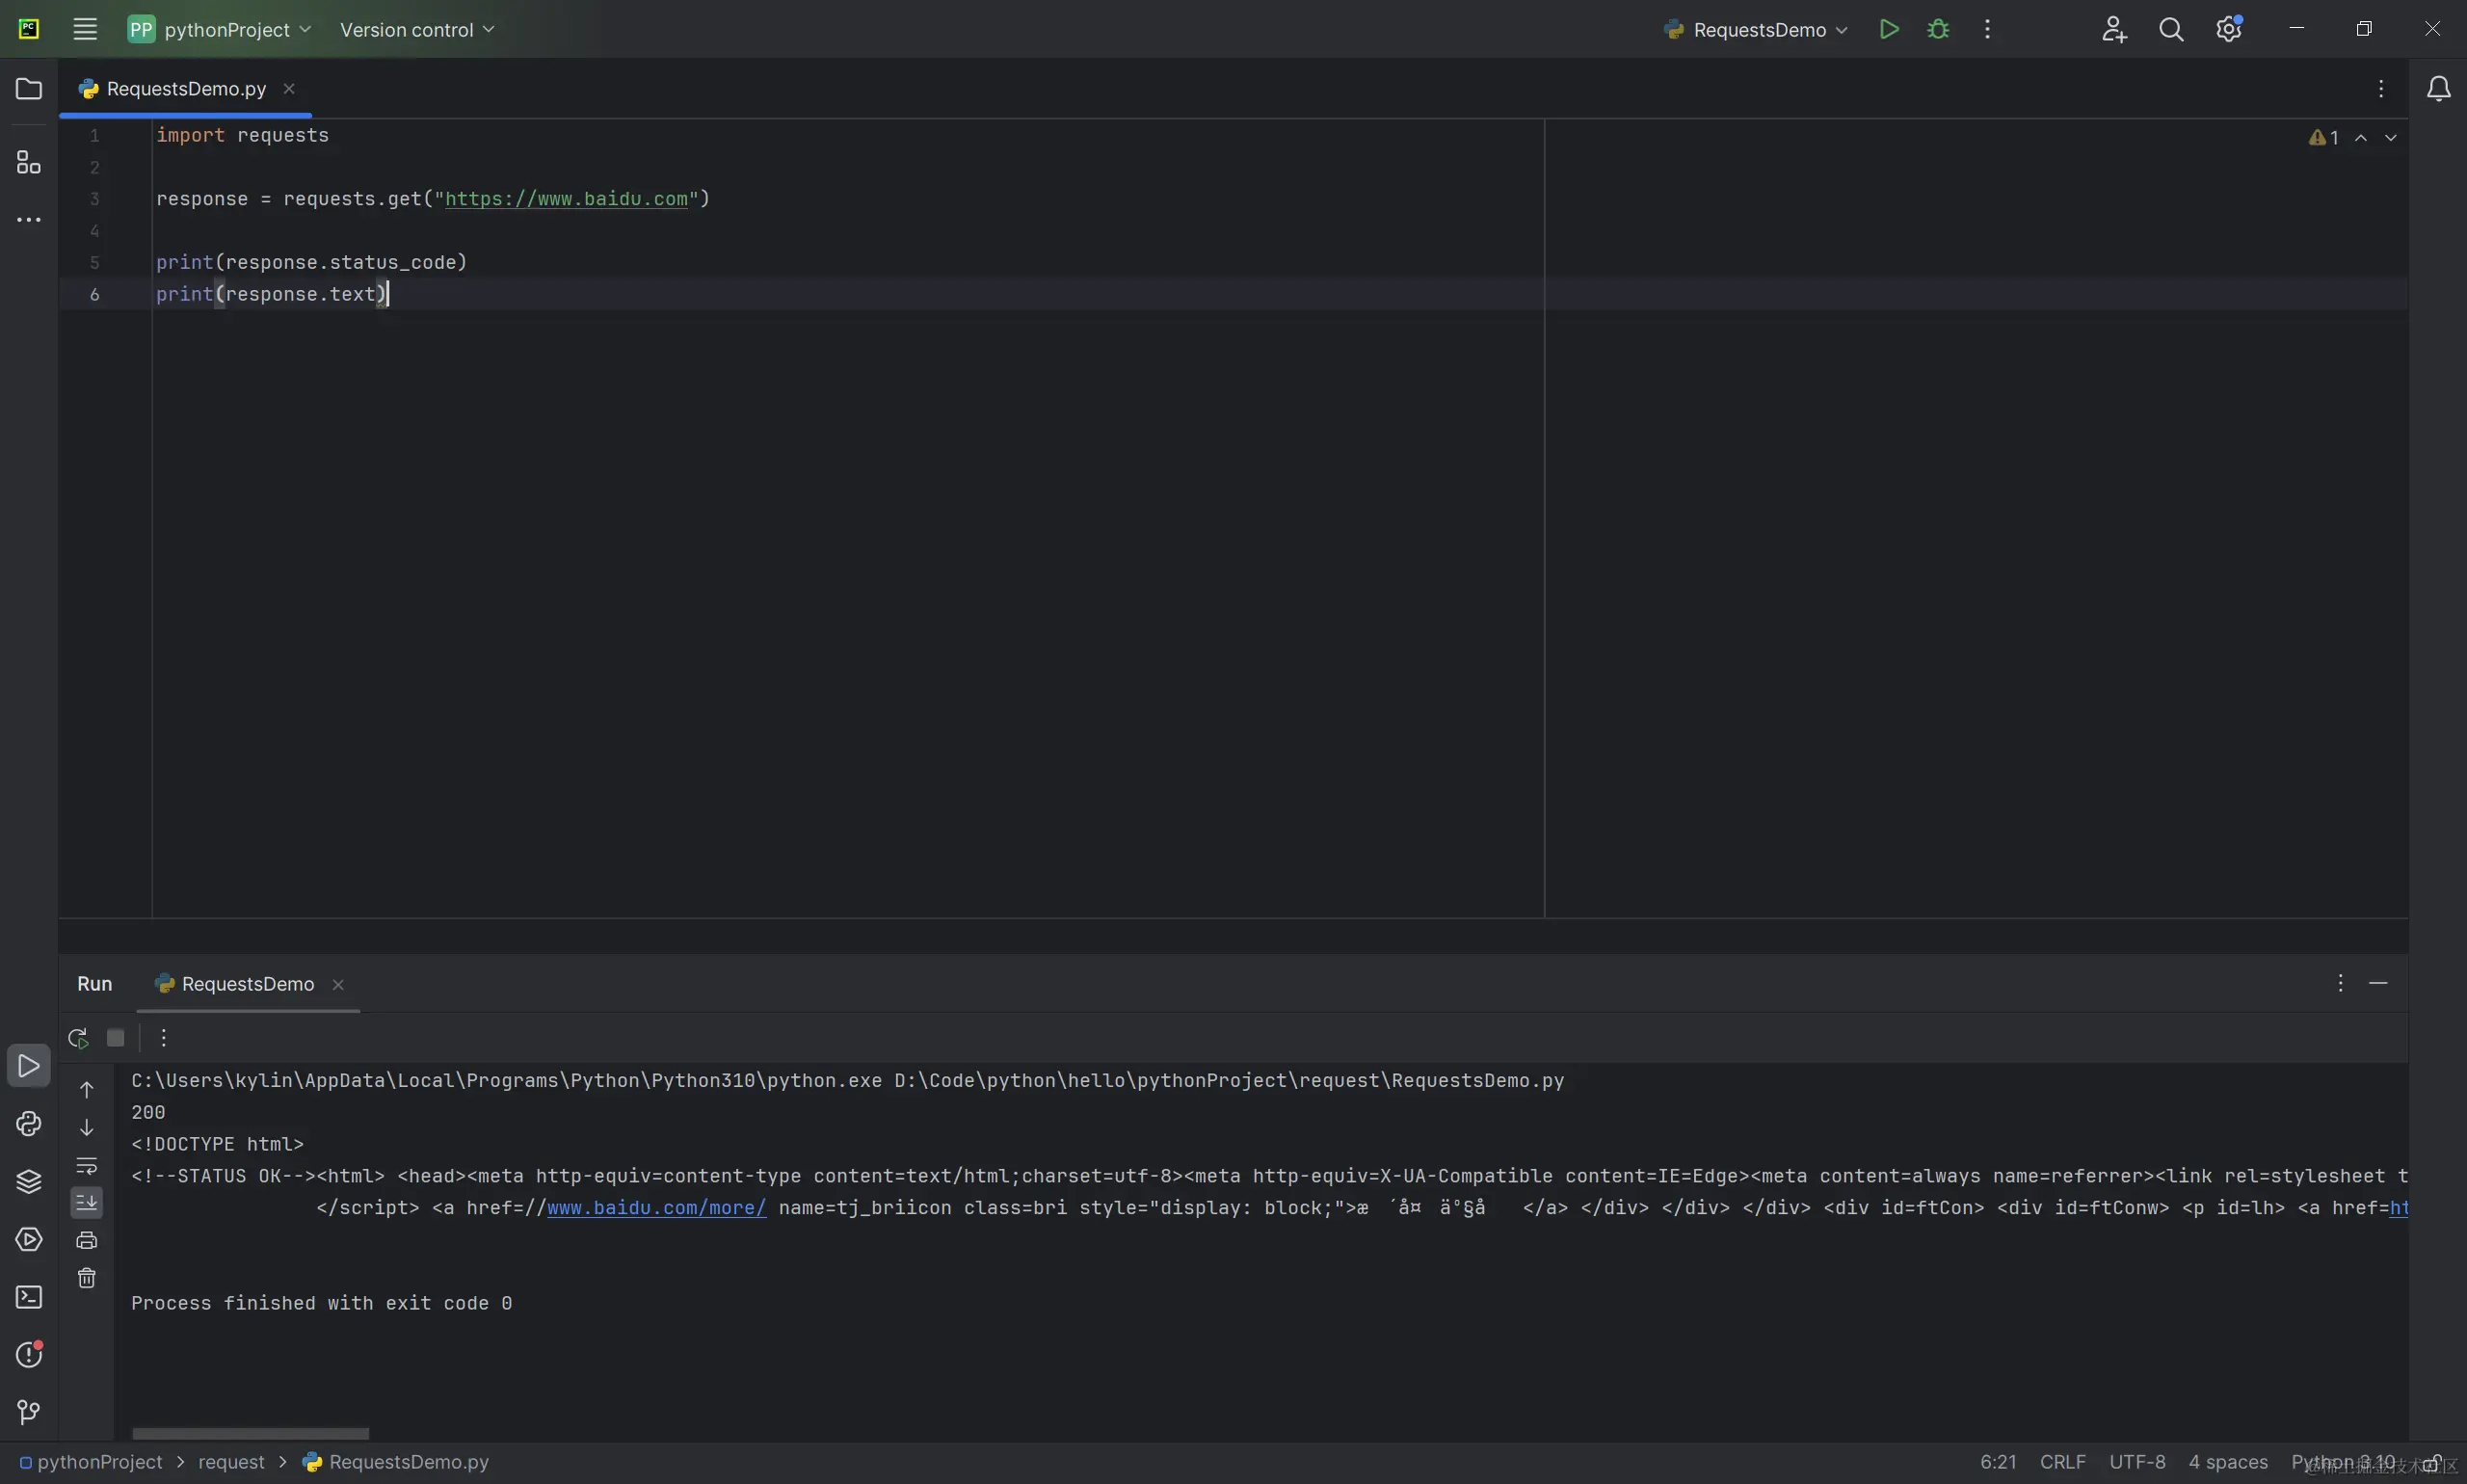Open the Run tool window sidebar icon
The width and height of the screenshot is (2467, 1484).
click(x=29, y=1066)
